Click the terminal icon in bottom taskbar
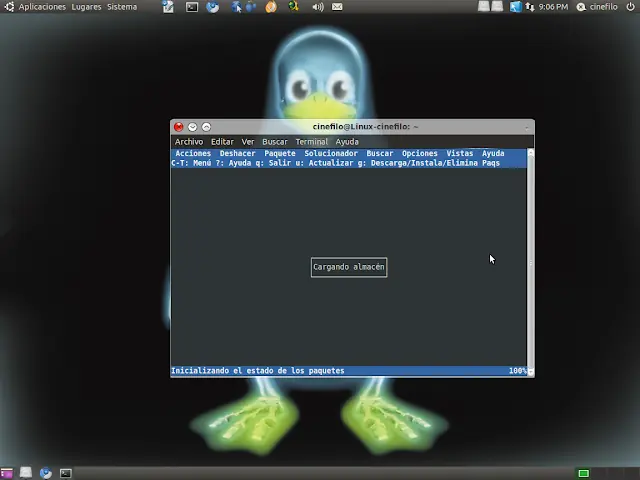The width and height of the screenshot is (640, 480). 65,473
